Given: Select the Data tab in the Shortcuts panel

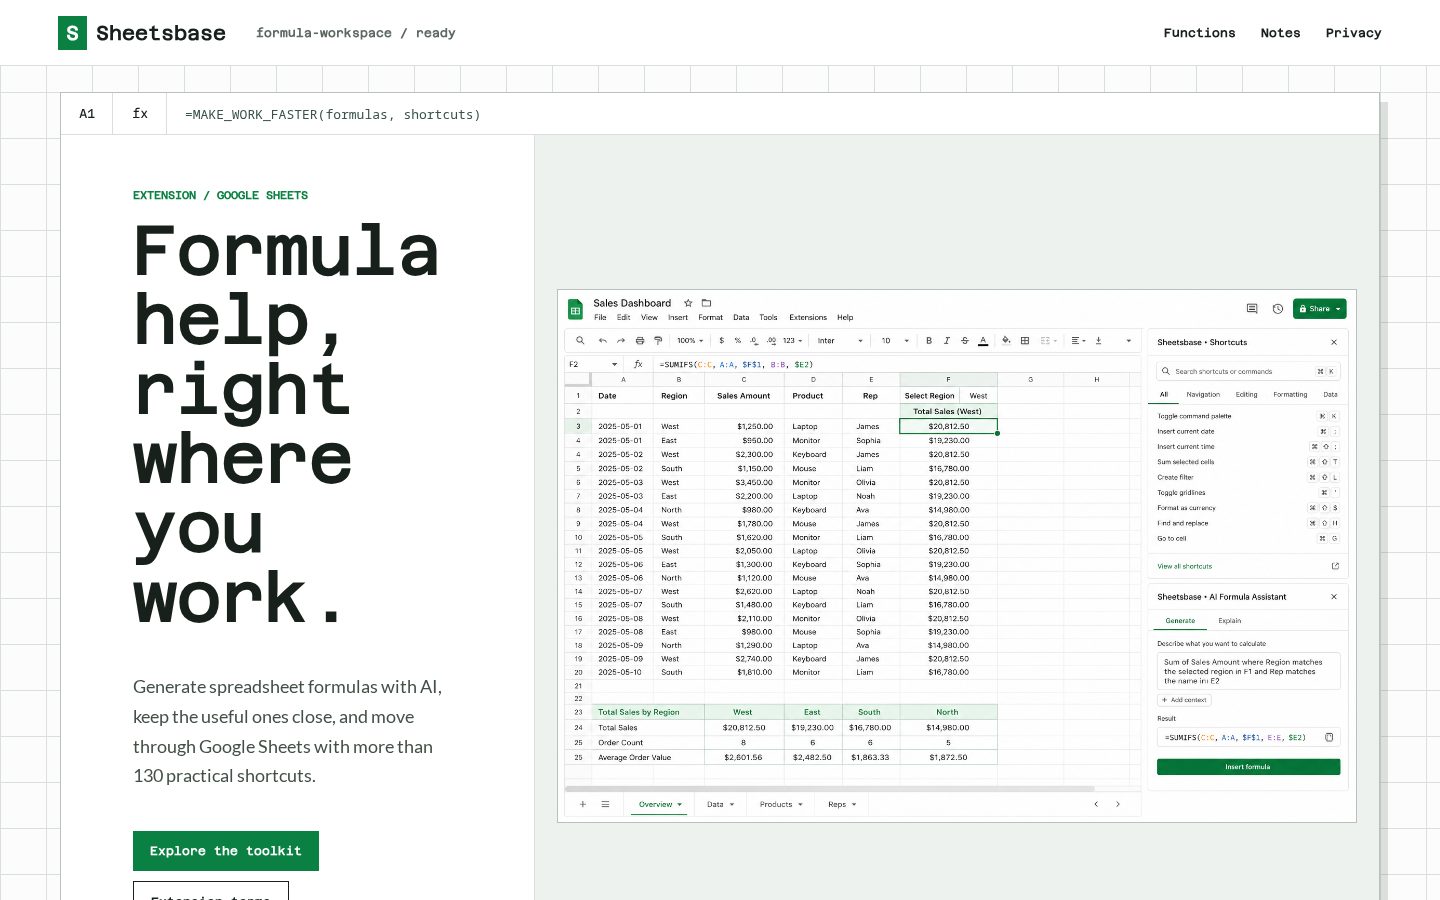Looking at the screenshot, I should point(1330,395).
